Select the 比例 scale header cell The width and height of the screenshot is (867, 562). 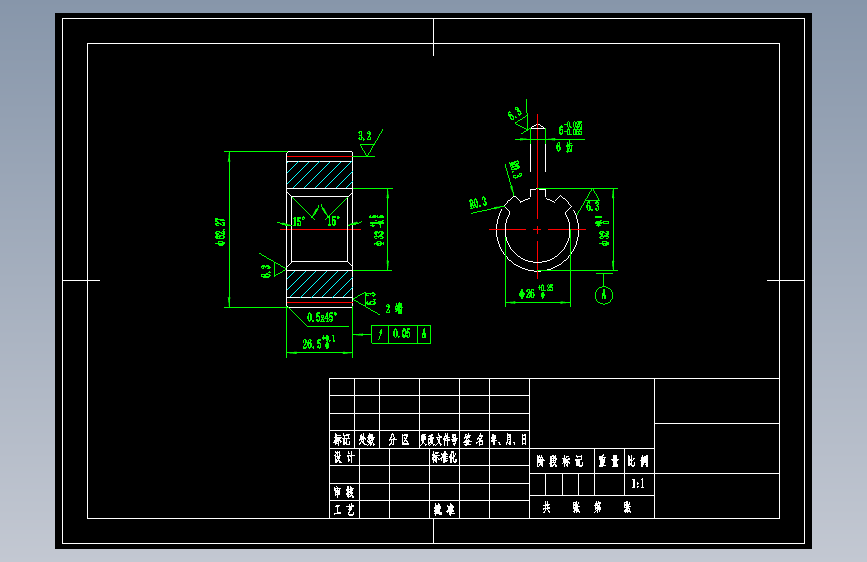tap(639, 461)
